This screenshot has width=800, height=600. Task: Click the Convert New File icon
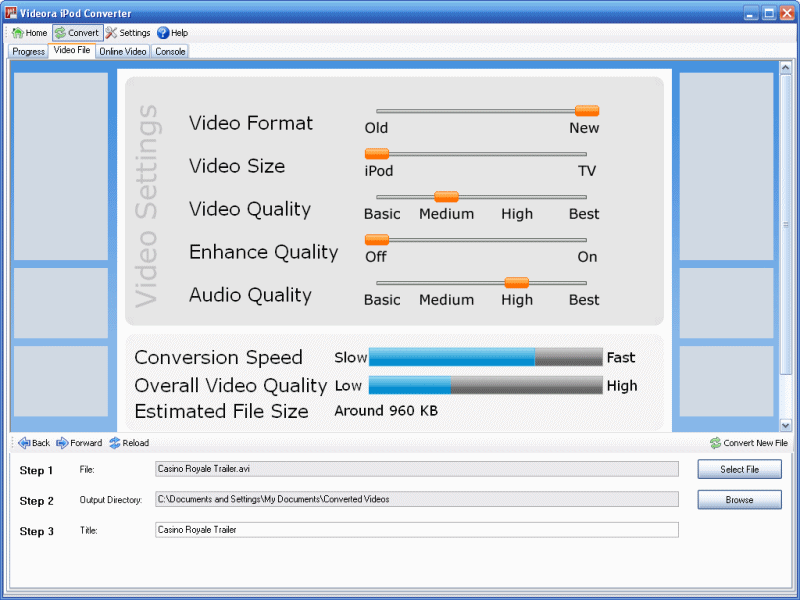pos(715,443)
